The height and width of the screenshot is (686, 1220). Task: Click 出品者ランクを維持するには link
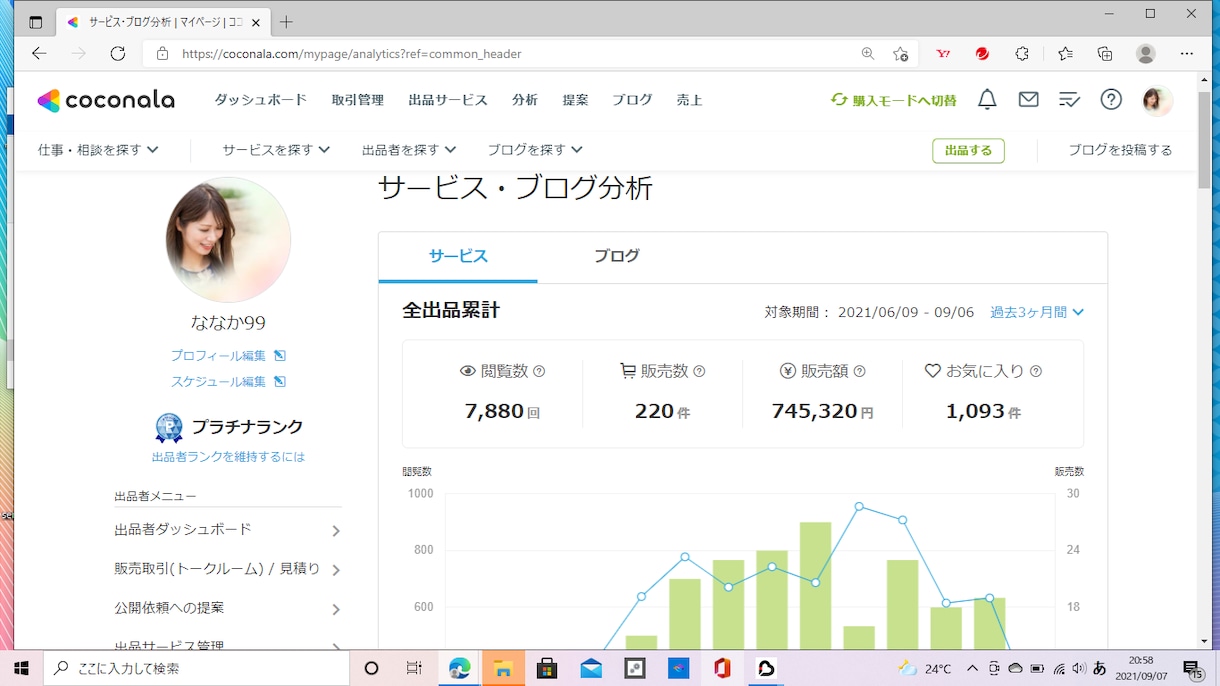point(228,457)
